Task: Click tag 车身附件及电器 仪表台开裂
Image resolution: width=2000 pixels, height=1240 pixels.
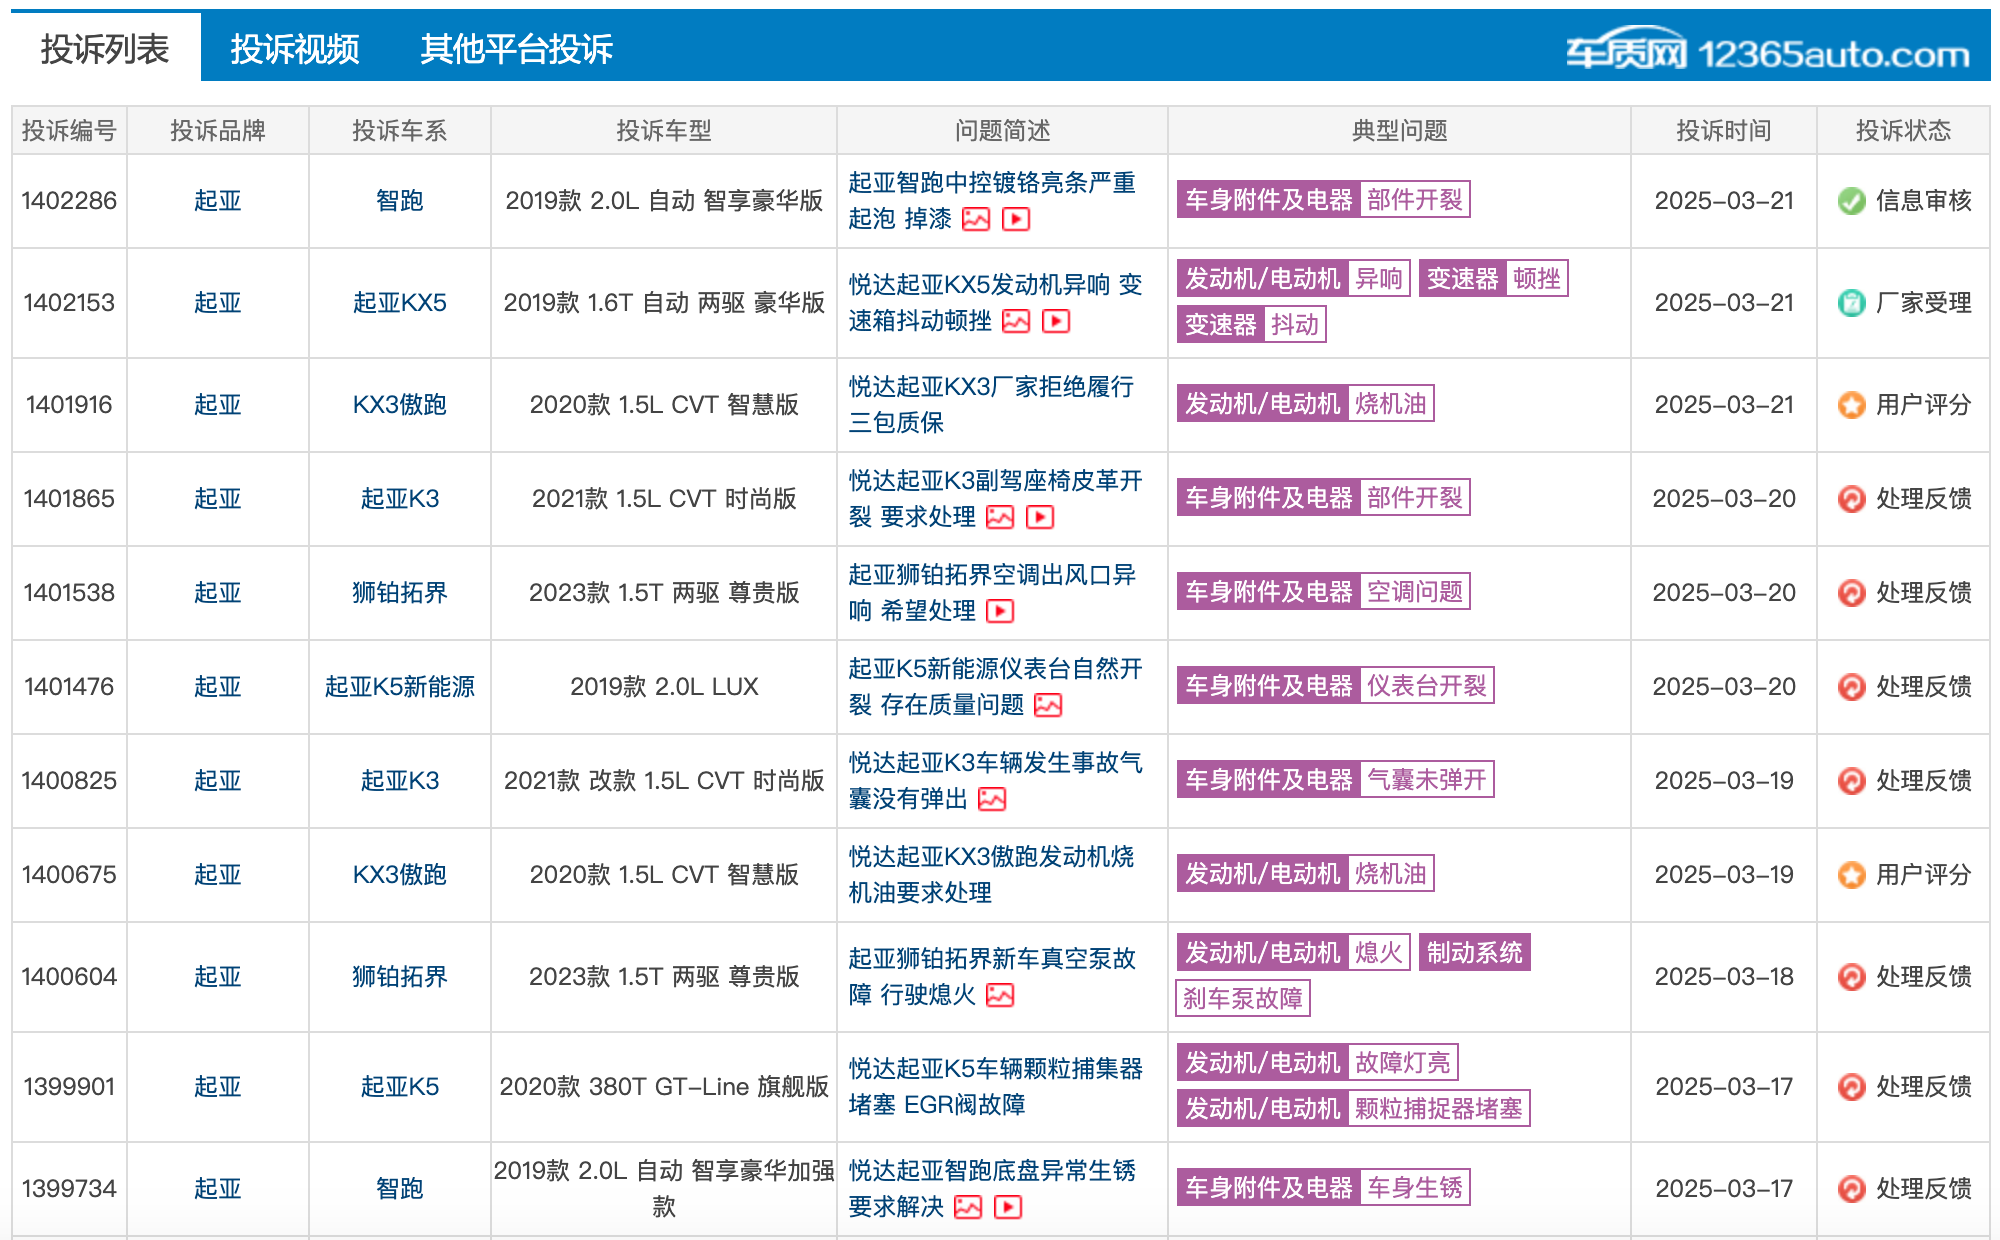Action: point(1335,686)
